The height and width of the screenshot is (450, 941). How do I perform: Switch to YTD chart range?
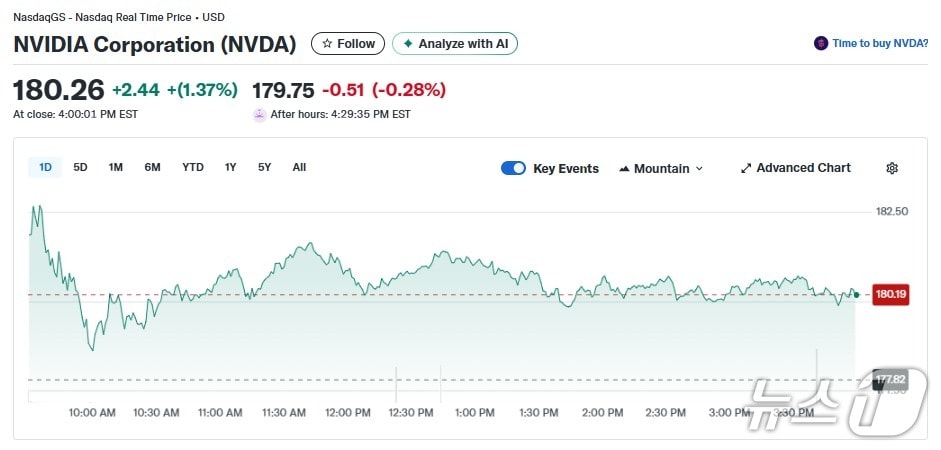[x=193, y=167]
